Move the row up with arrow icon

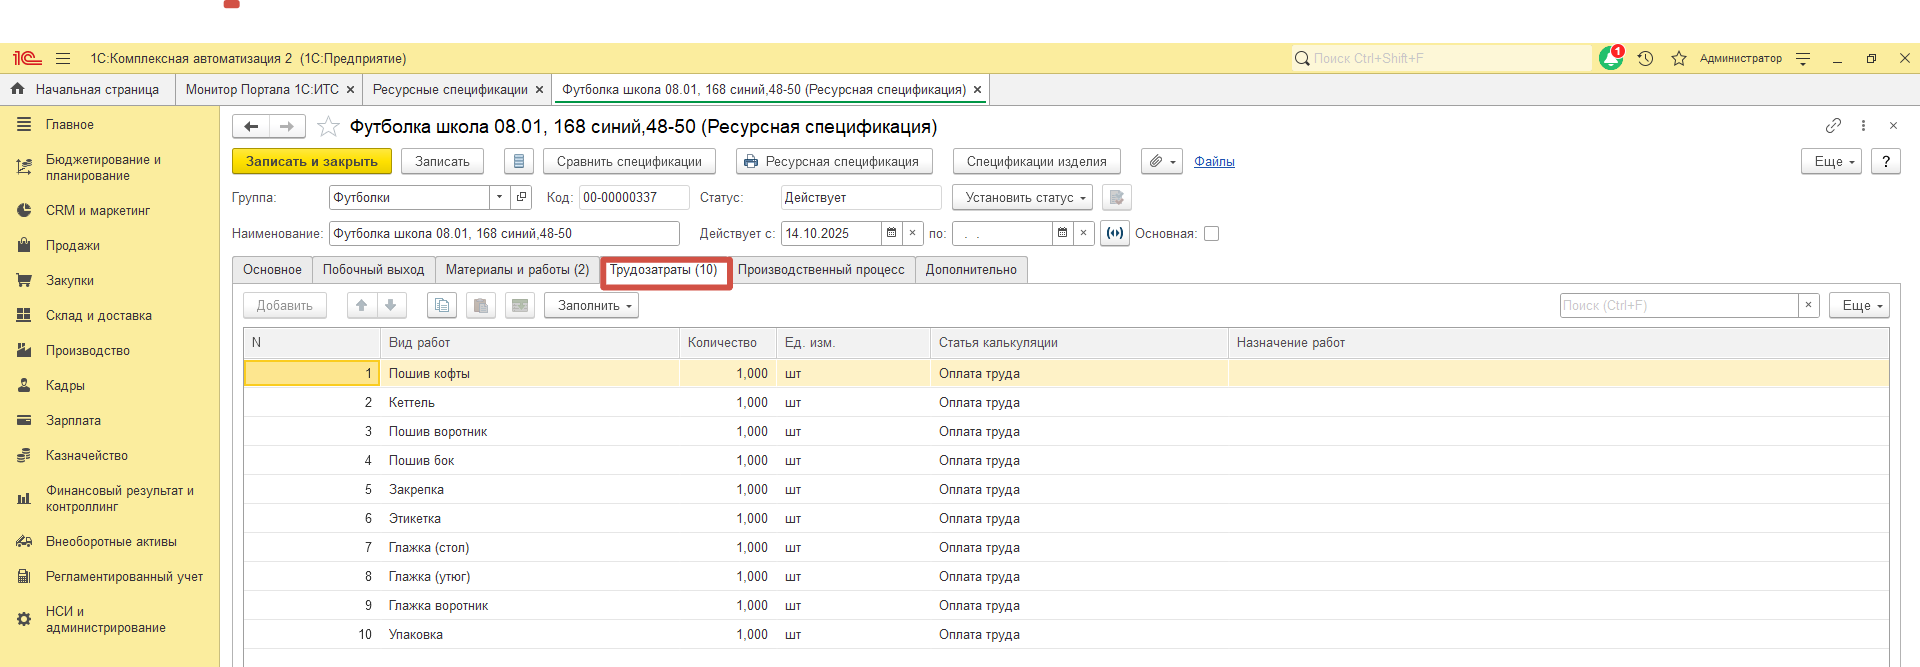(x=362, y=306)
